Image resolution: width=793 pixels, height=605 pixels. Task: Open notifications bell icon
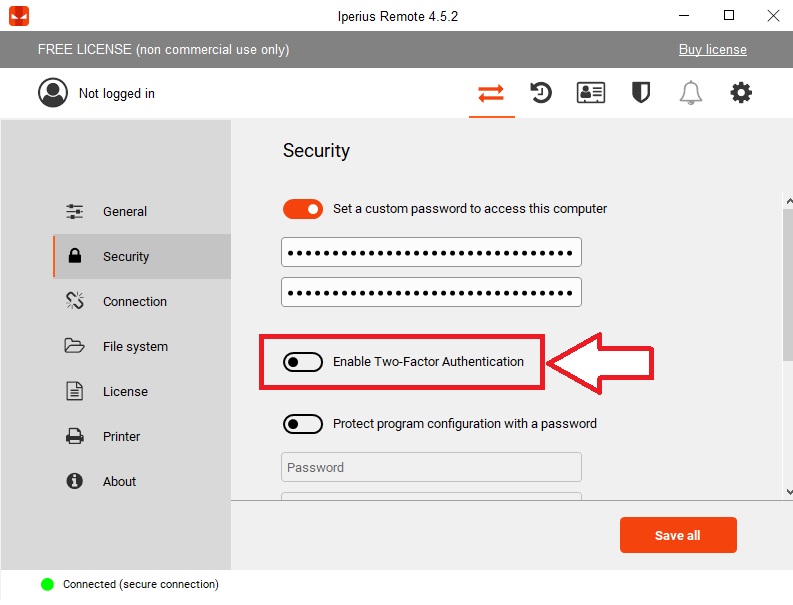tap(690, 93)
